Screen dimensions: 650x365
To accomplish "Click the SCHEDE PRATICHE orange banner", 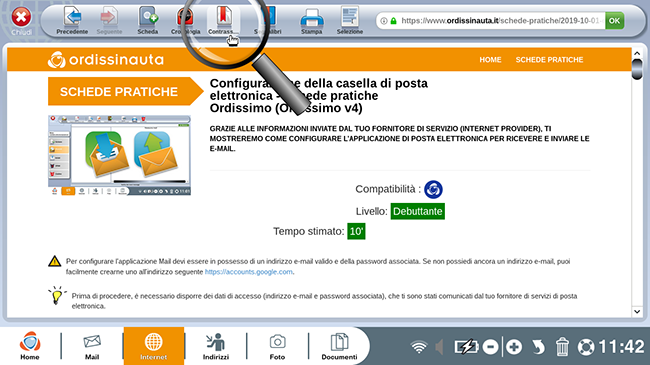I will coord(125,91).
